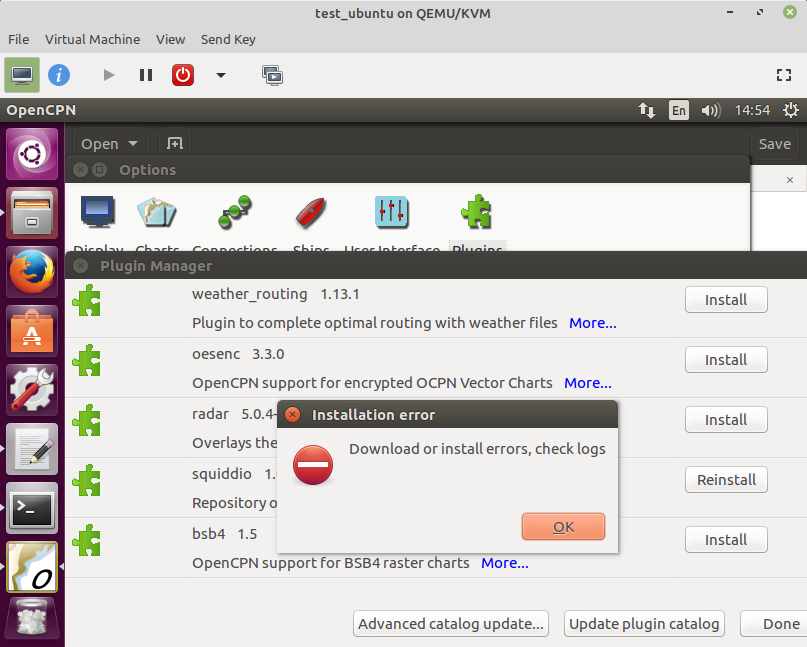This screenshot has width=807, height=647.
Task: Install the weather_routing plugin
Action: 726,300
